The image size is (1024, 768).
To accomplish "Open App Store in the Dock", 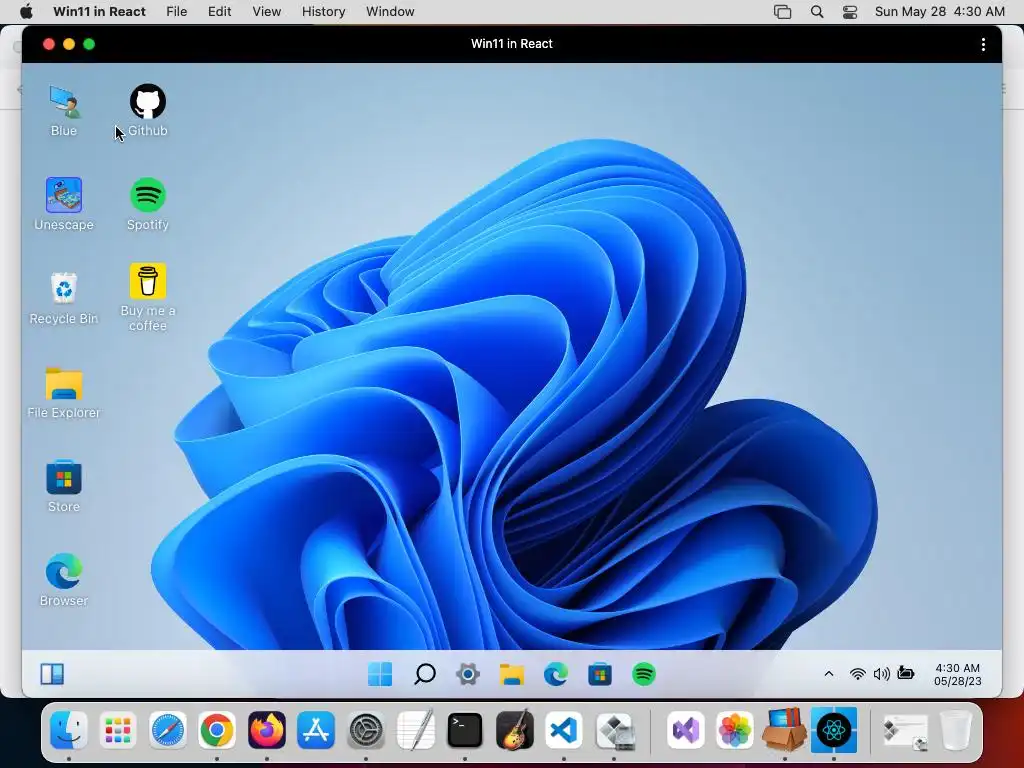I will point(316,729).
